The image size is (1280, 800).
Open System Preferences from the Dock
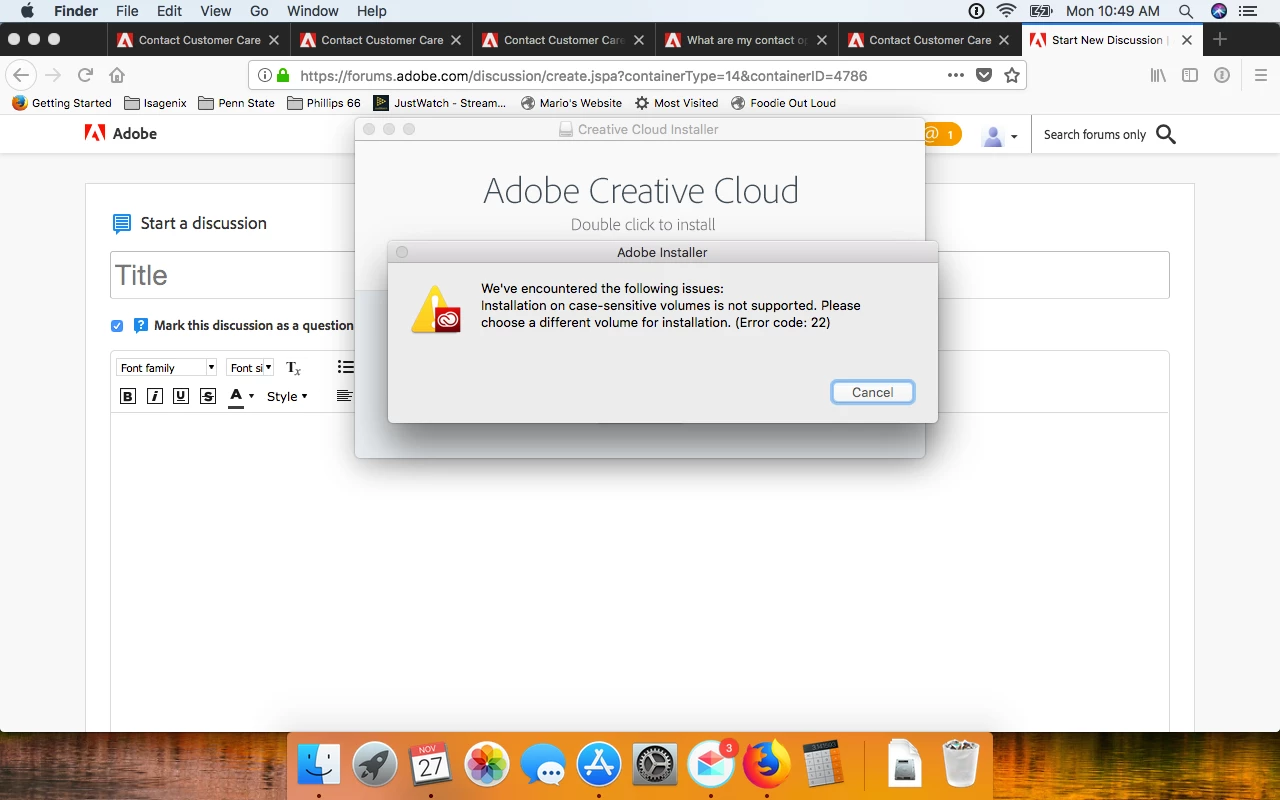[655, 766]
